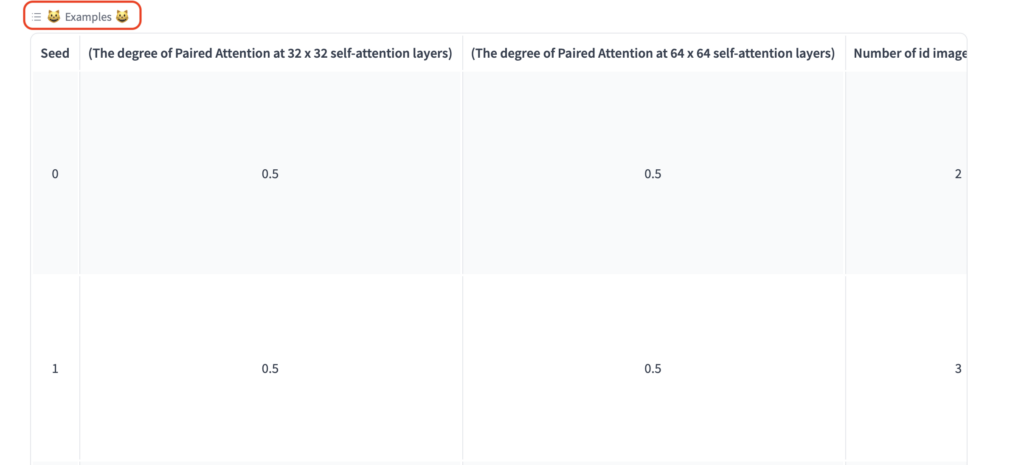The image size is (1024, 465).
Task: Click the Number of id images header
Action: [909, 53]
